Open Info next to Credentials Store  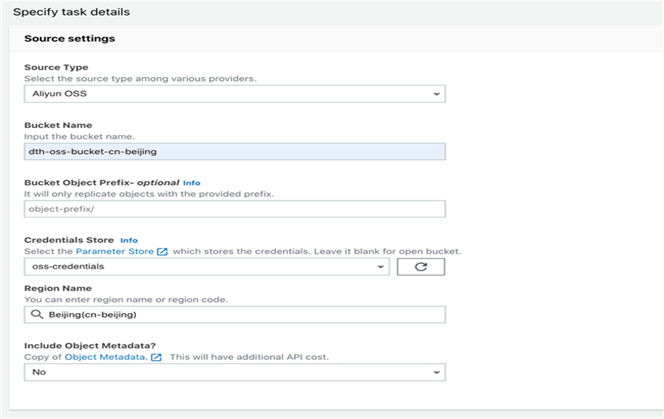[x=129, y=240]
